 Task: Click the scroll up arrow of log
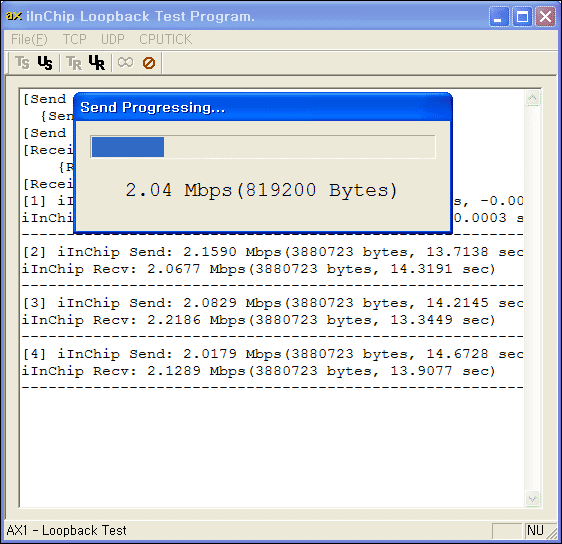tap(533, 98)
